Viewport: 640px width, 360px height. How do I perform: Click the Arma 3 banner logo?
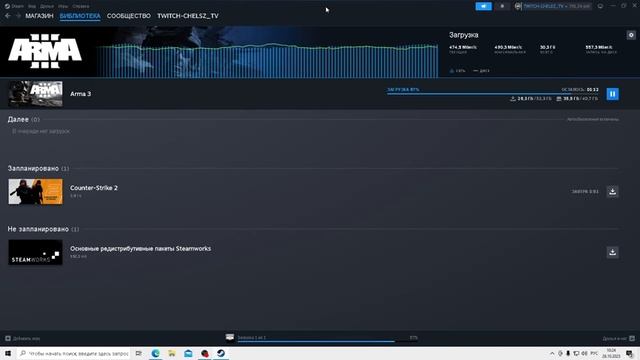click(x=45, y=51)
